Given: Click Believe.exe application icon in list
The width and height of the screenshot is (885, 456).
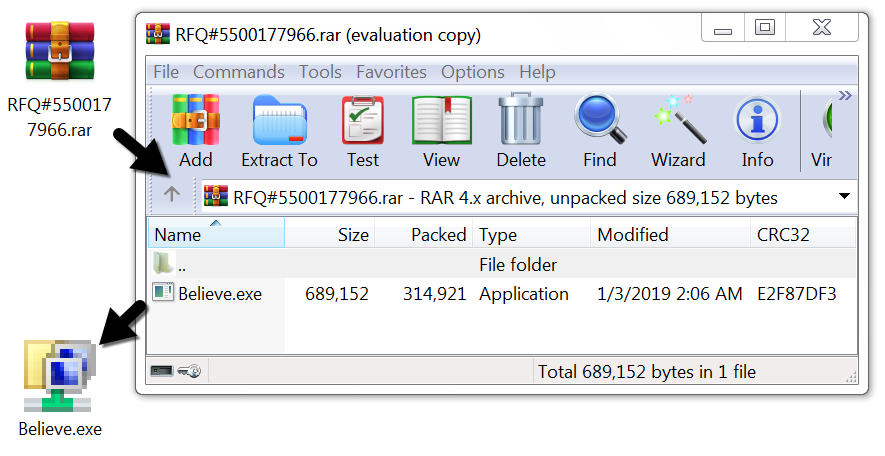Looking at the screenshot, I should pyautogui.click(x=163, y=292).
